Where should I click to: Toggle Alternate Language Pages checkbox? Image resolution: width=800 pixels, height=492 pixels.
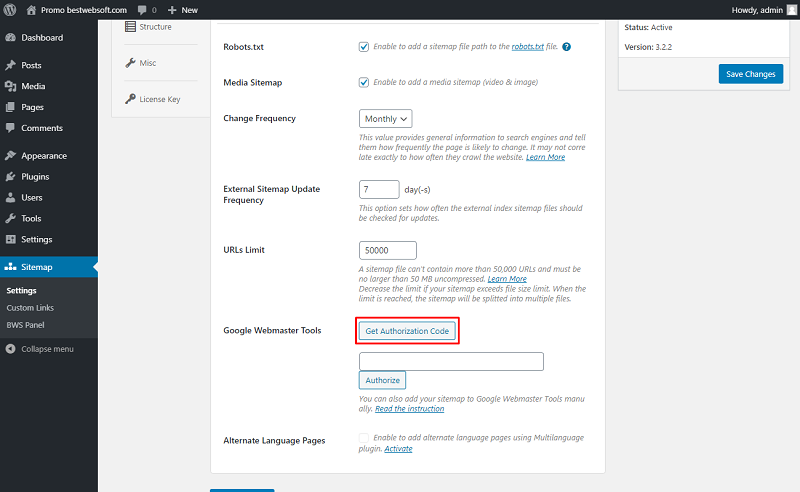click(364, 438)
